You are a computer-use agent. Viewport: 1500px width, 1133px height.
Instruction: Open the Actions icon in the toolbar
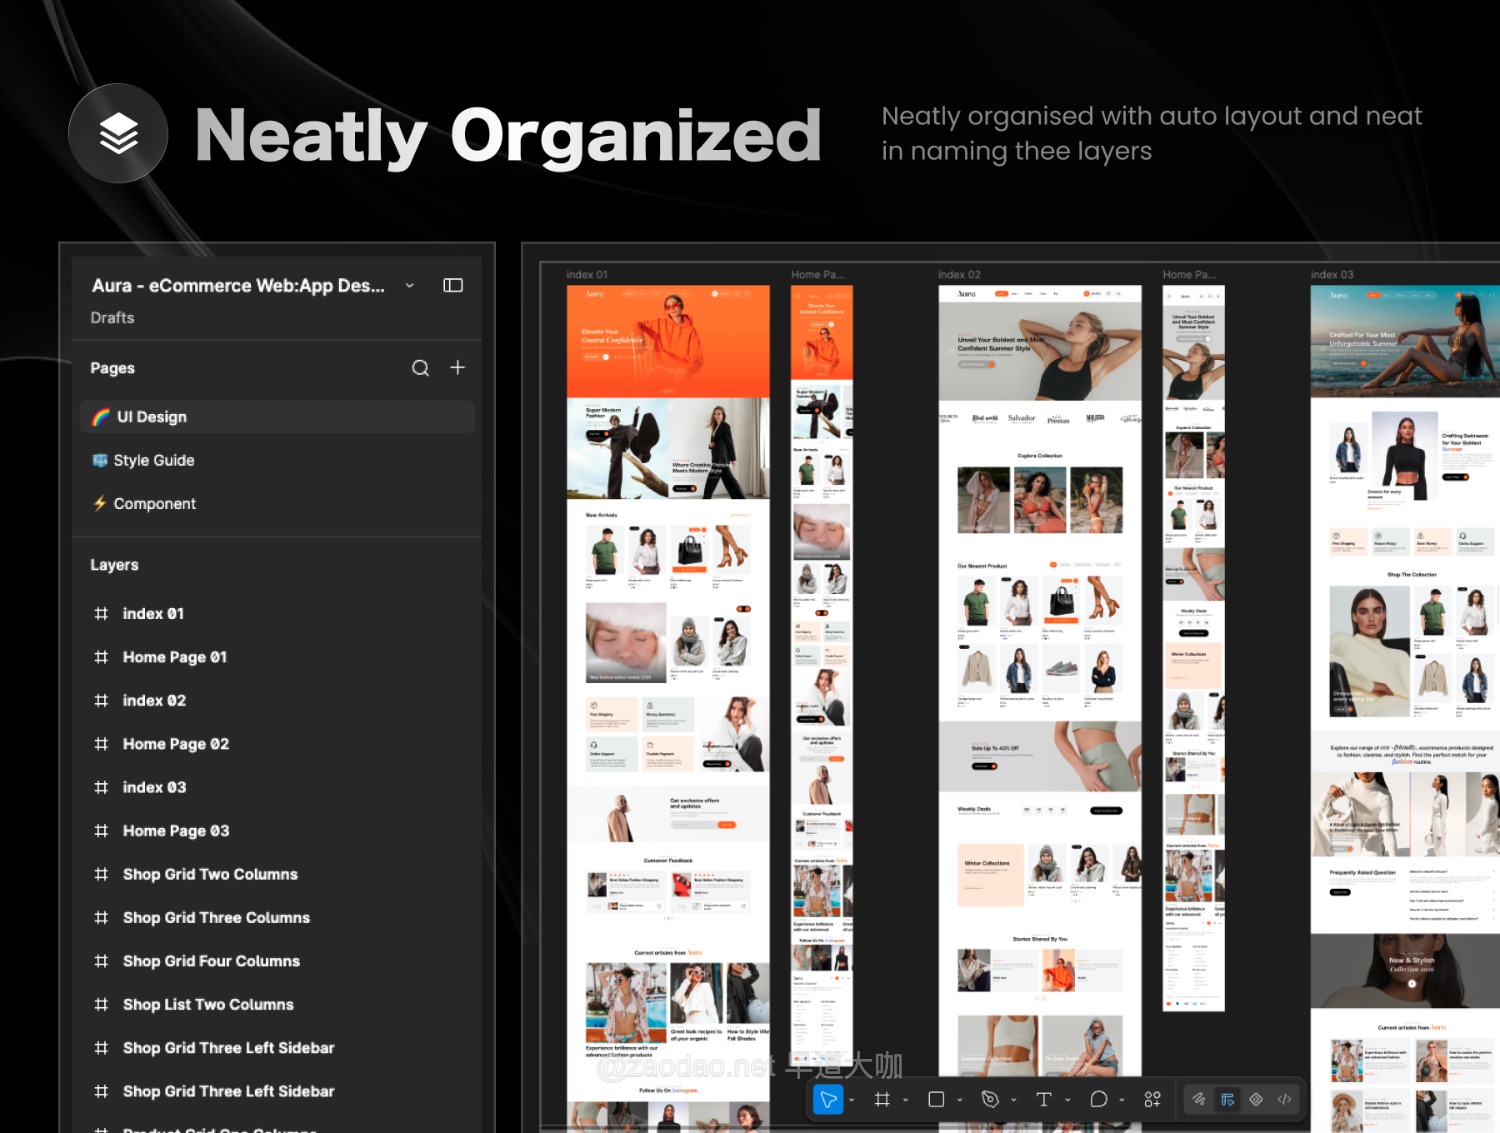(x=1152, y=1100)
